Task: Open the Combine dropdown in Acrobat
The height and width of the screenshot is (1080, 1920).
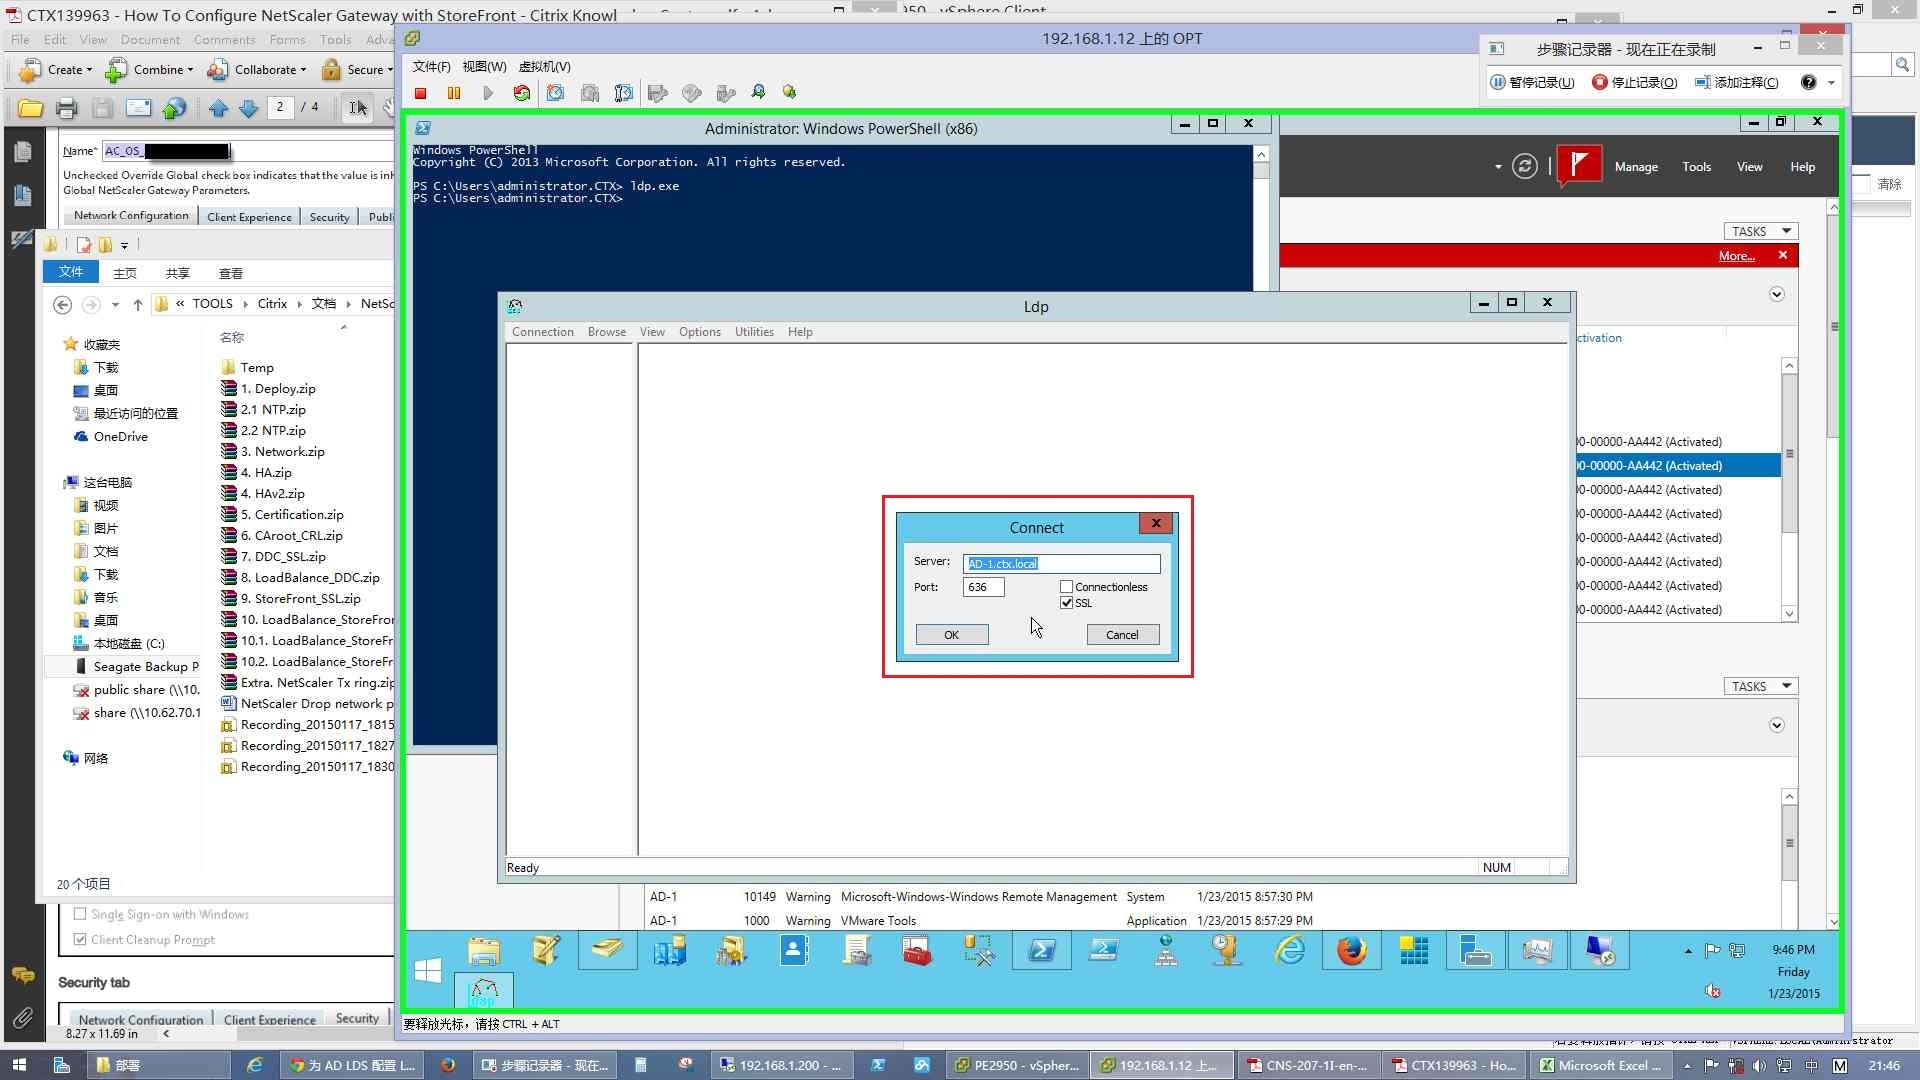Action: (x=150, y=70)
